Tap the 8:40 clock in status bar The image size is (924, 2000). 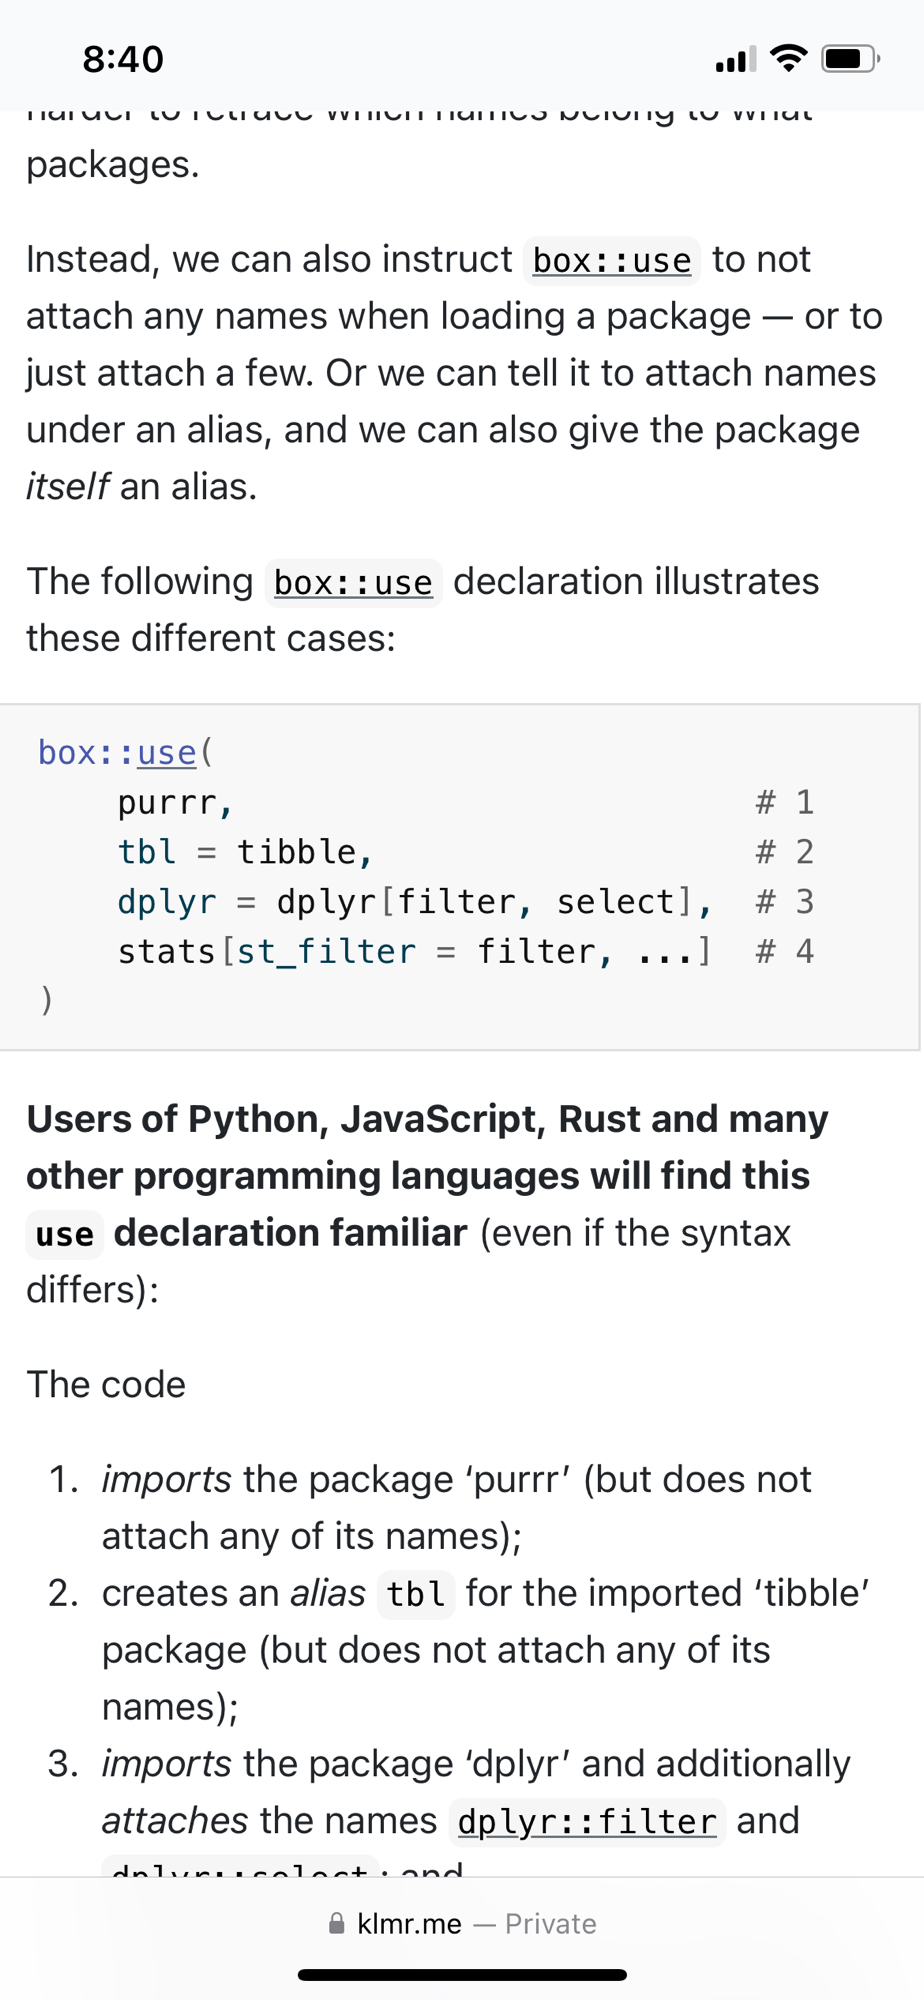pos(123,59)
